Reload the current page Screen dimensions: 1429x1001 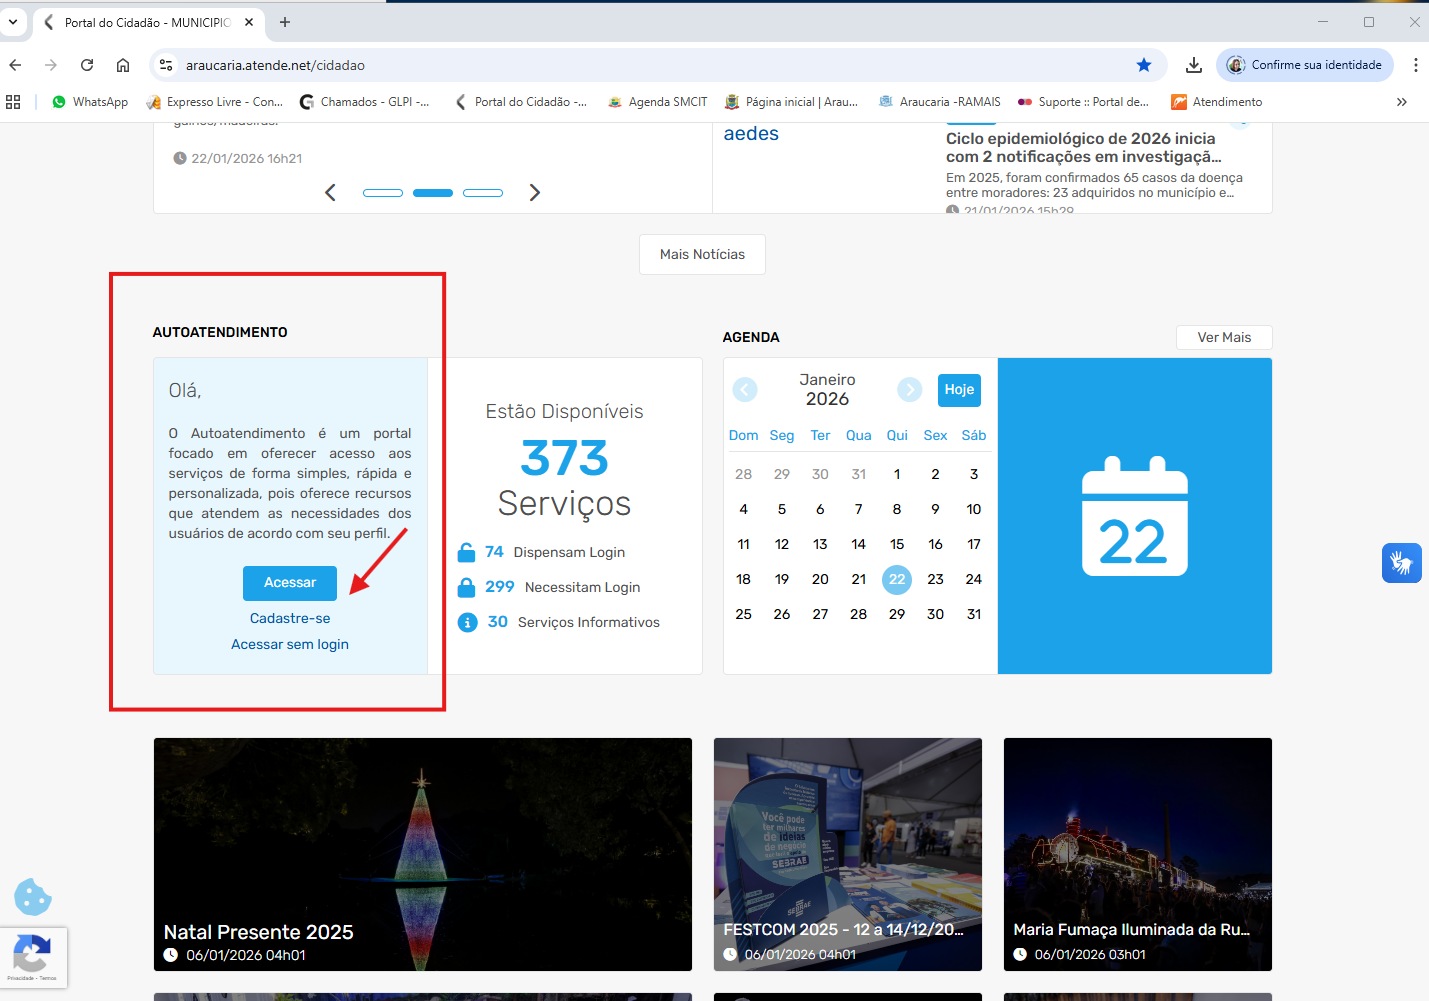pos(87,65)
